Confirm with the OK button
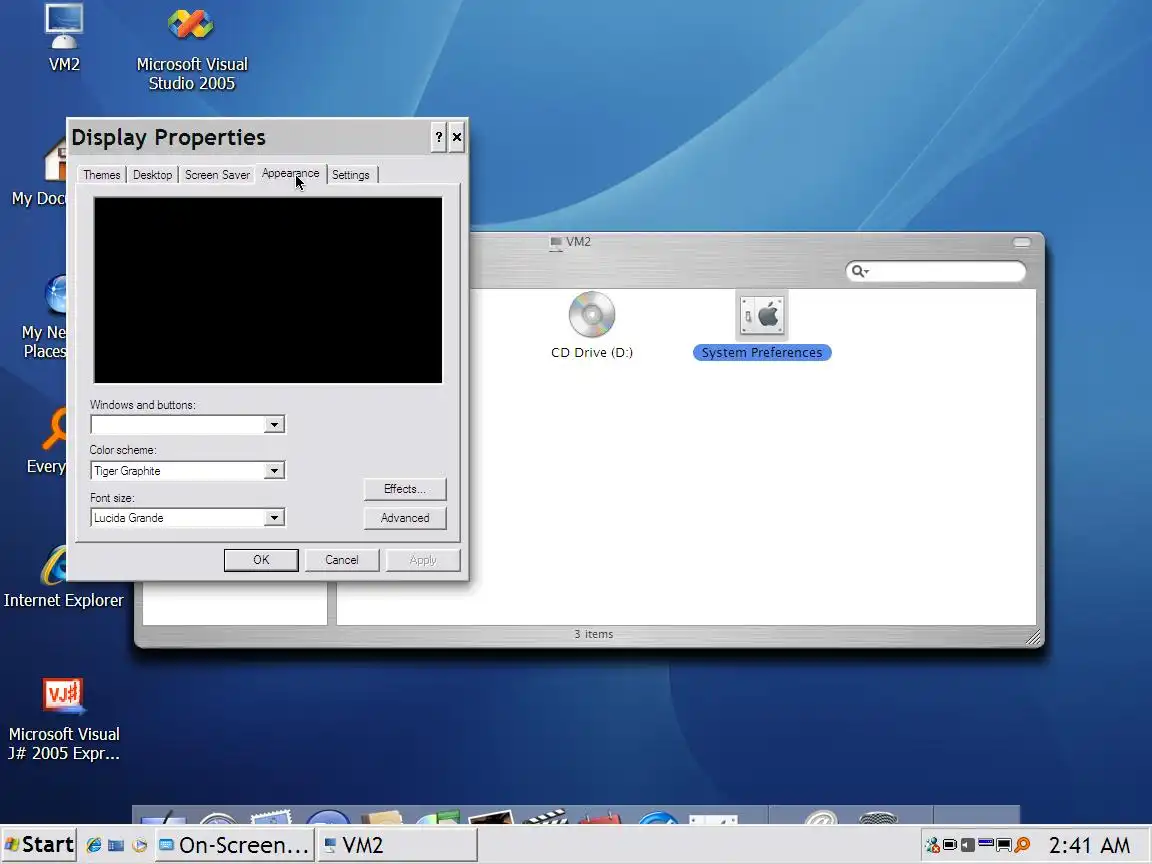The width and height of the screenshot is (1152, 864). tap(261, 560)
